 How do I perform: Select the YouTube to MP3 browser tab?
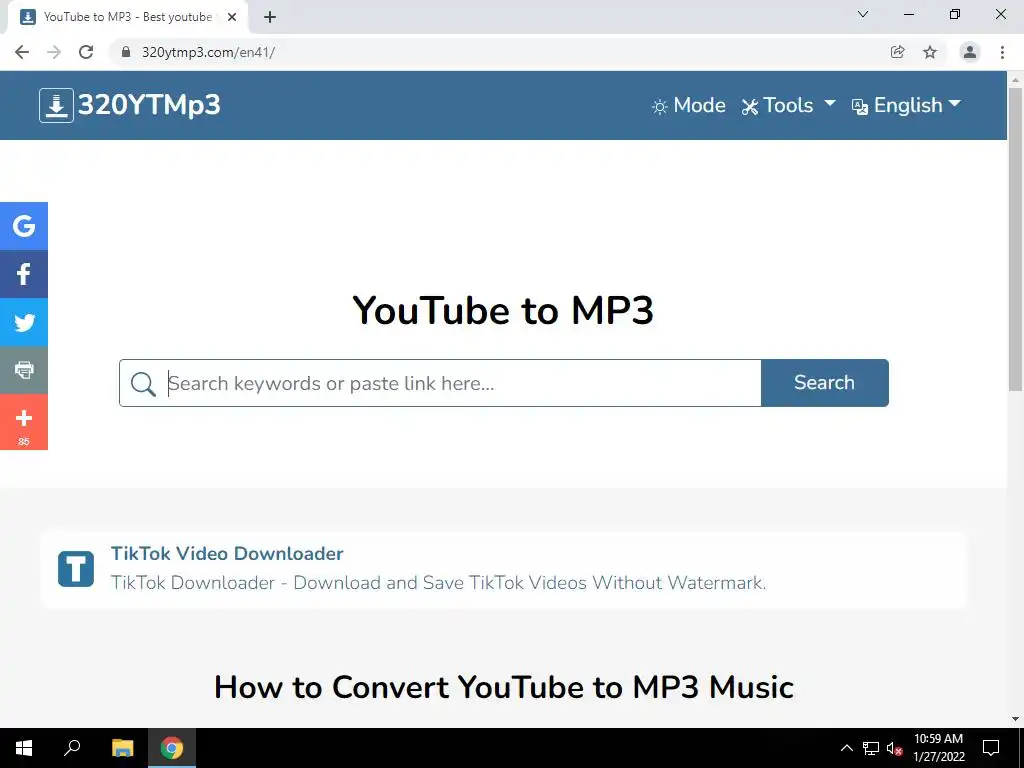coord(127,17)
